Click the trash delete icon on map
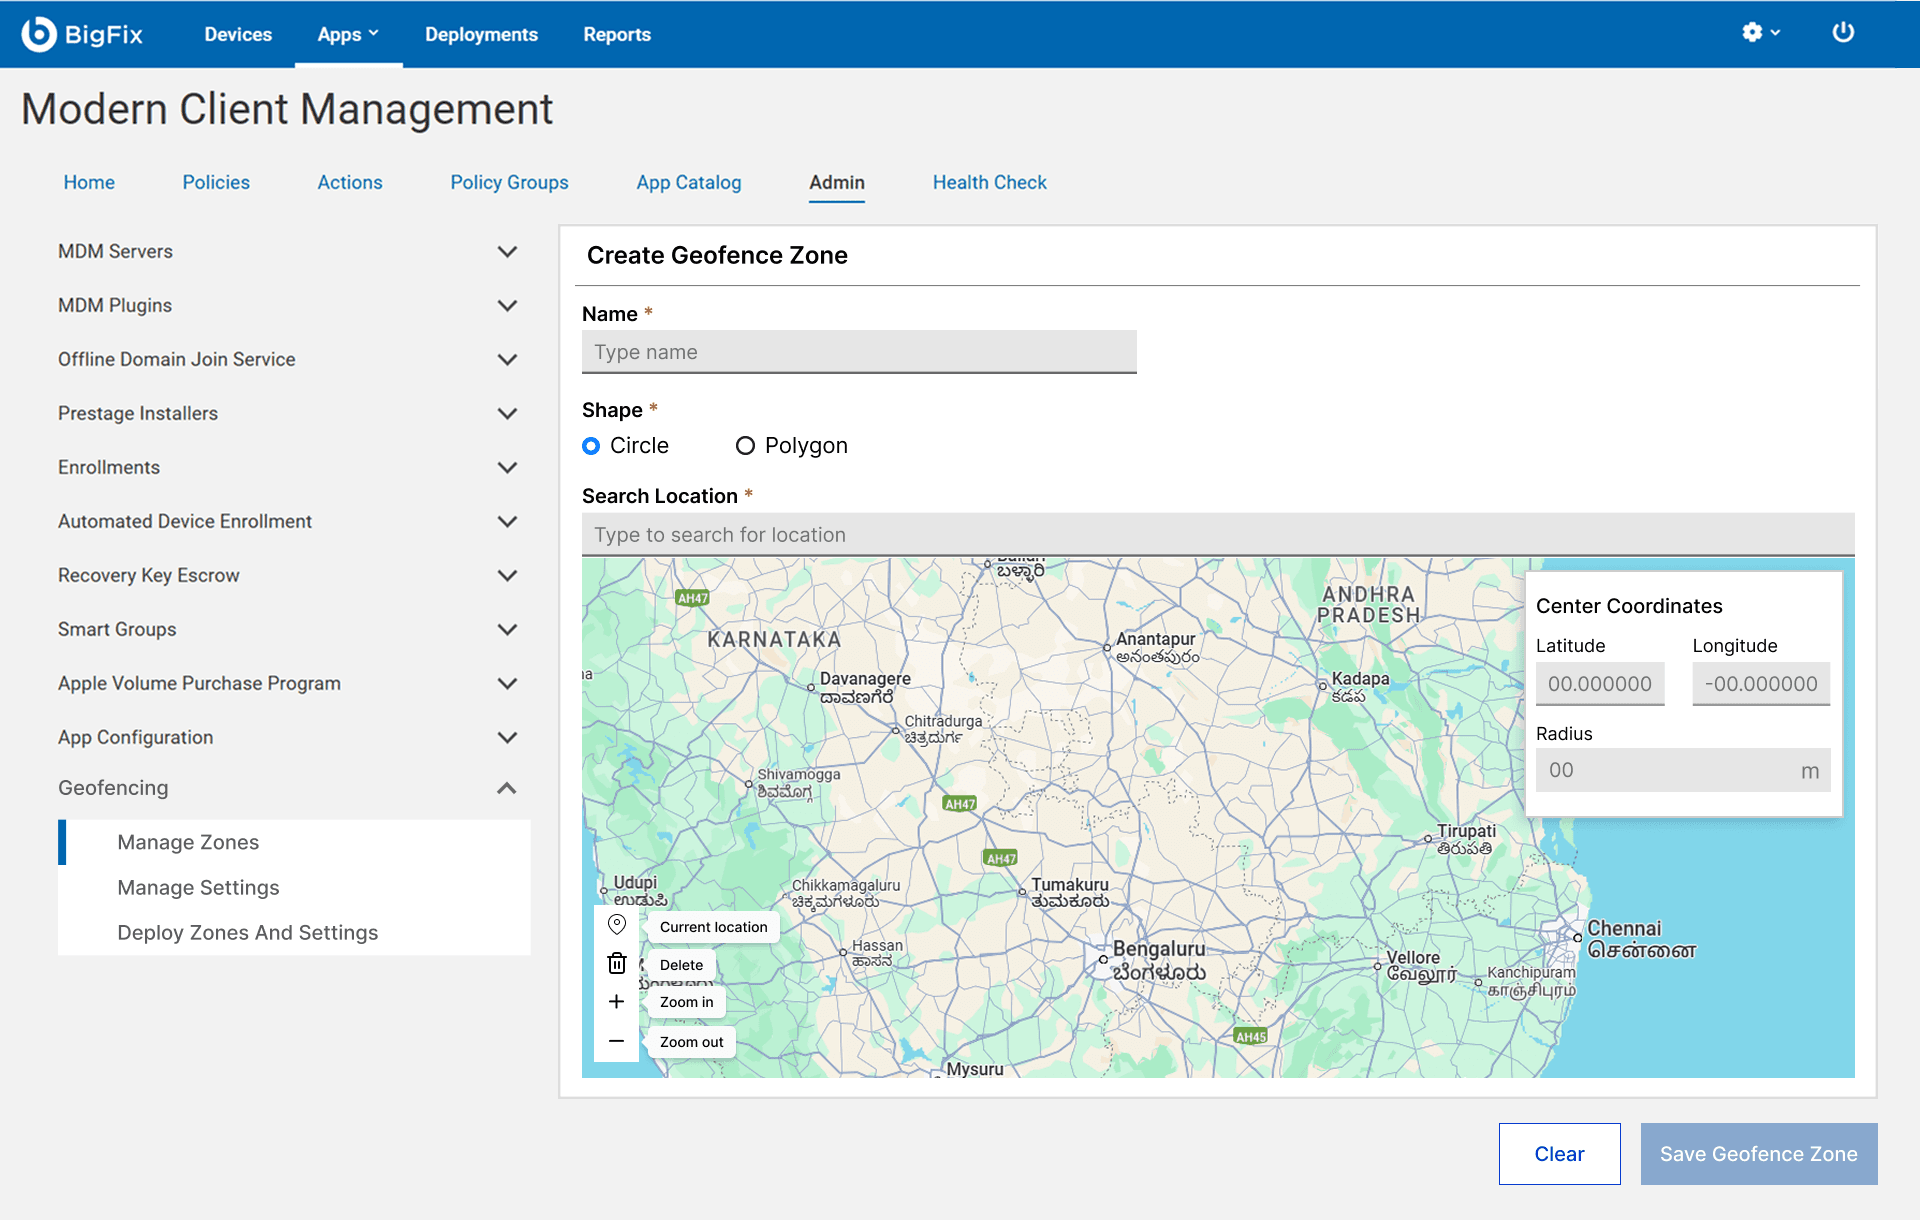The width and height of the screenshot is (1920, 1220). click(x=617, y=963)
